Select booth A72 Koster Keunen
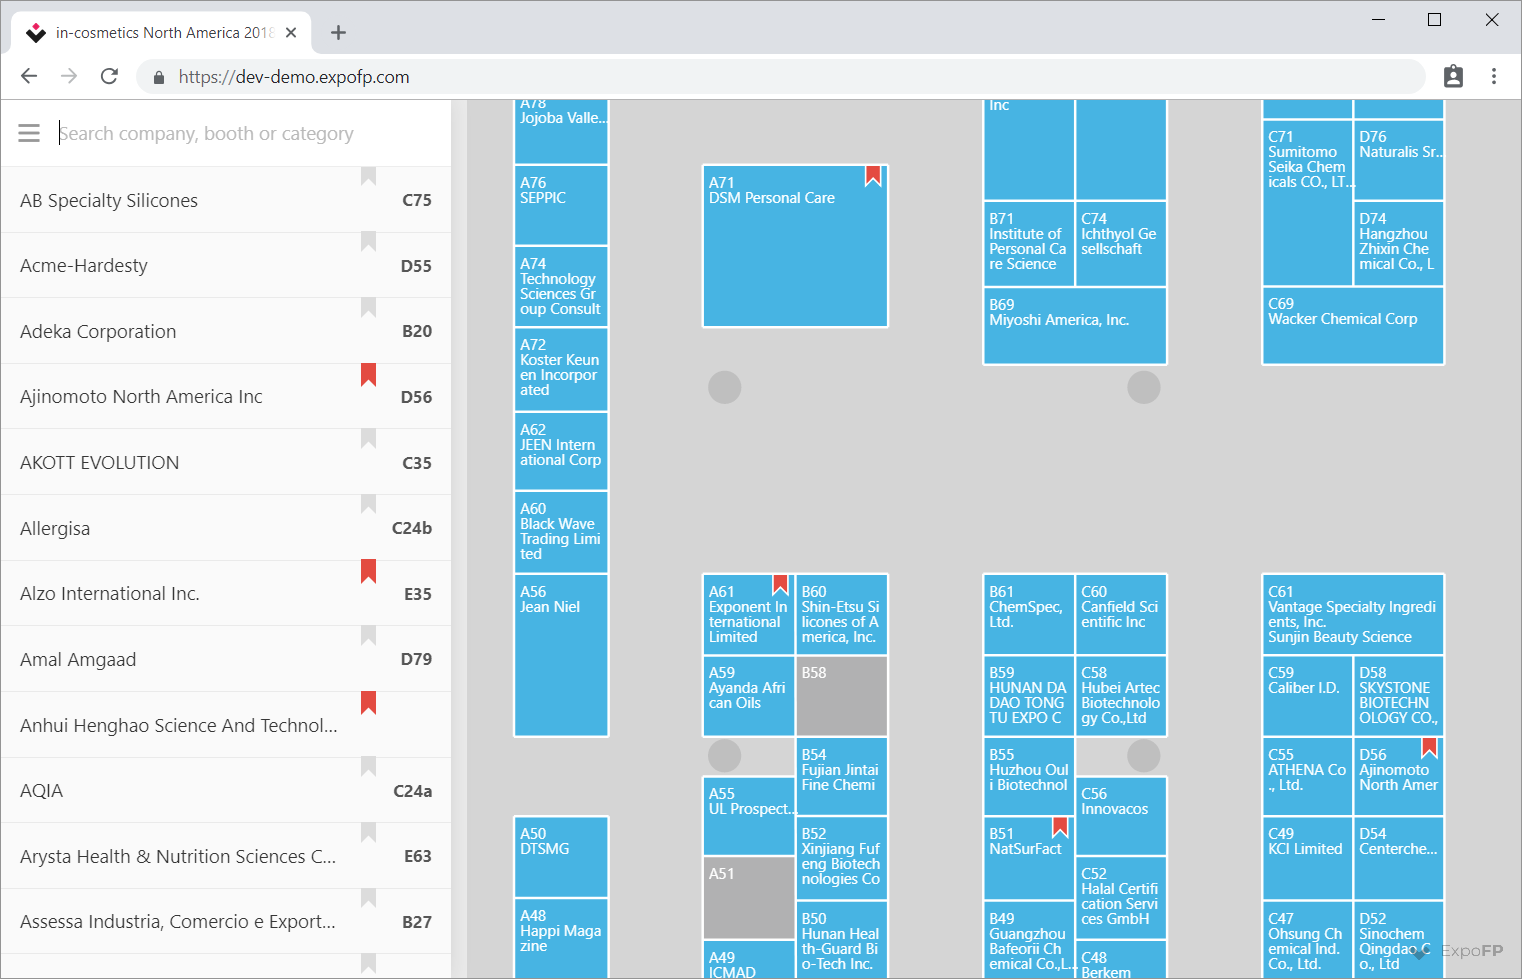Screen dimensions: 1522x979 coord(561,370)
